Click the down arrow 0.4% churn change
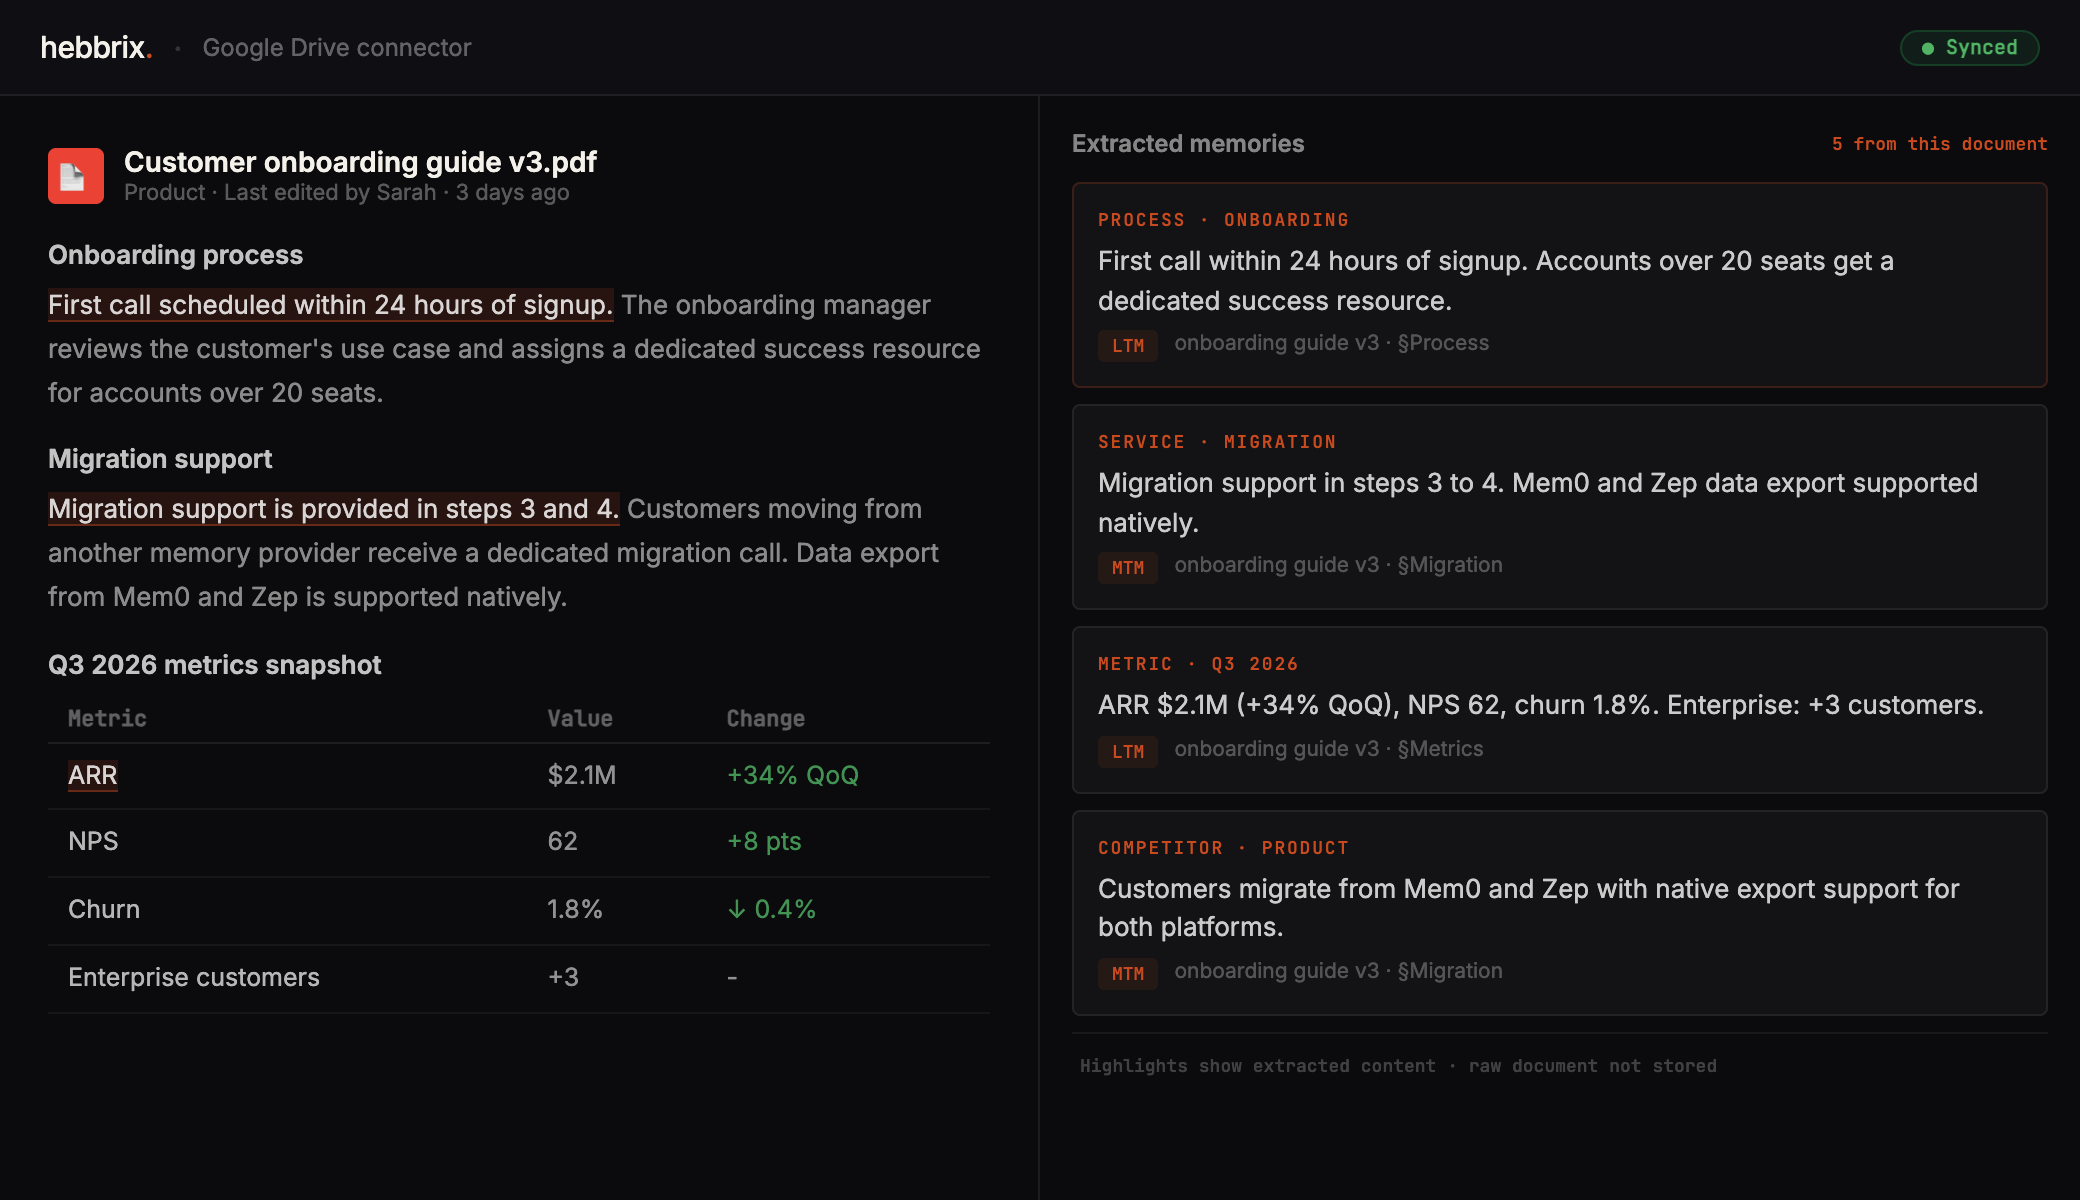 pos(771,909)
